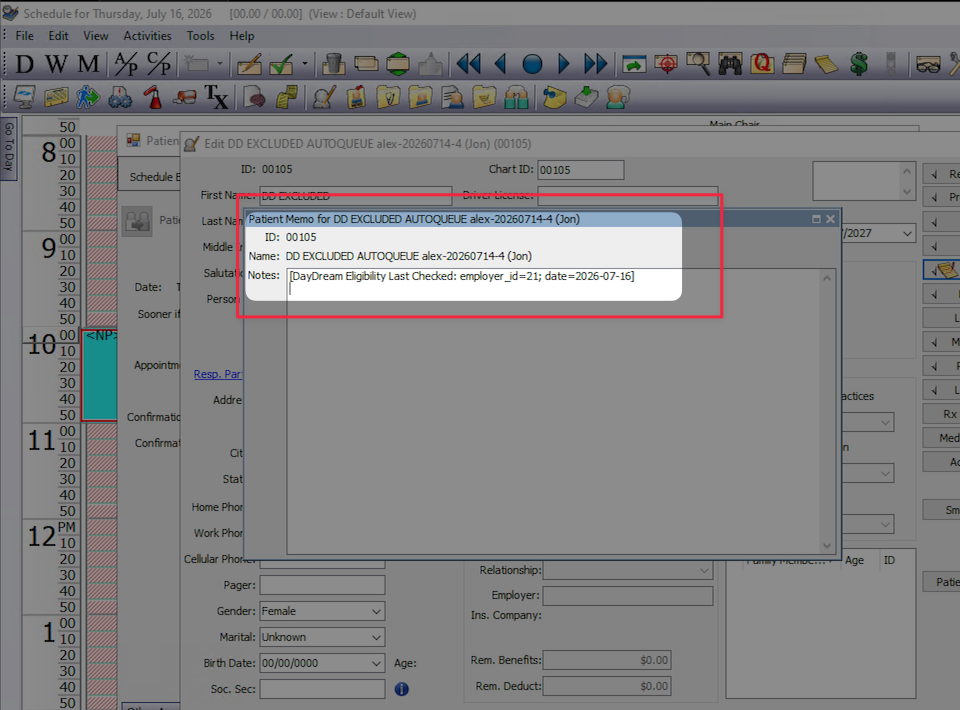Go to previous day single left arrow

pos(501,64)
